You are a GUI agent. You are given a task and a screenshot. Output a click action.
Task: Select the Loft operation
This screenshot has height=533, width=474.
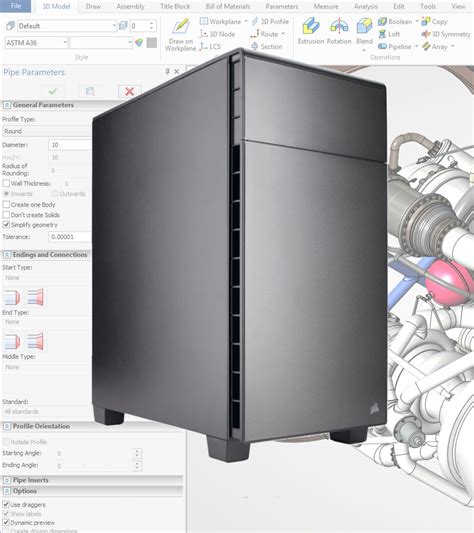coord(389,34)
